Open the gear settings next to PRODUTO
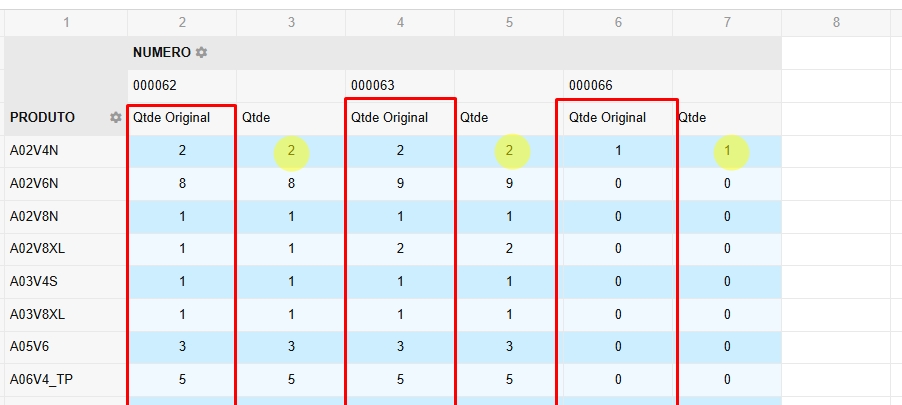 [x=116, y=118]
